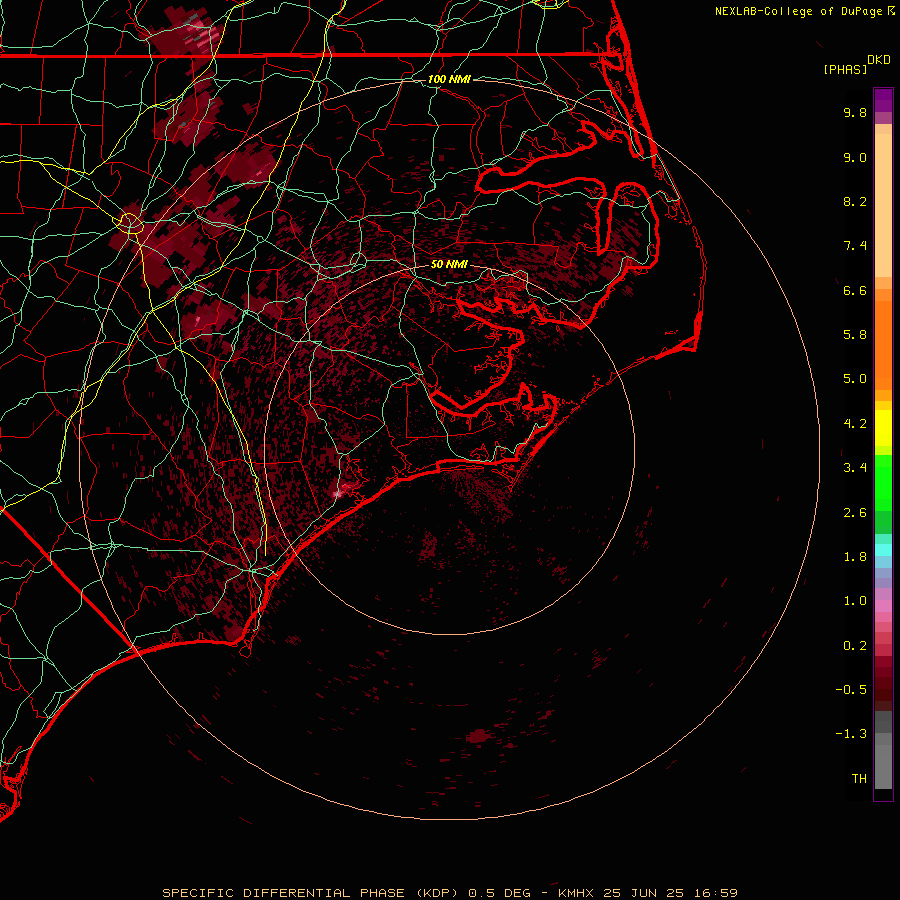
Task: Click the 4.2 legend value
Action: point(855,424)
